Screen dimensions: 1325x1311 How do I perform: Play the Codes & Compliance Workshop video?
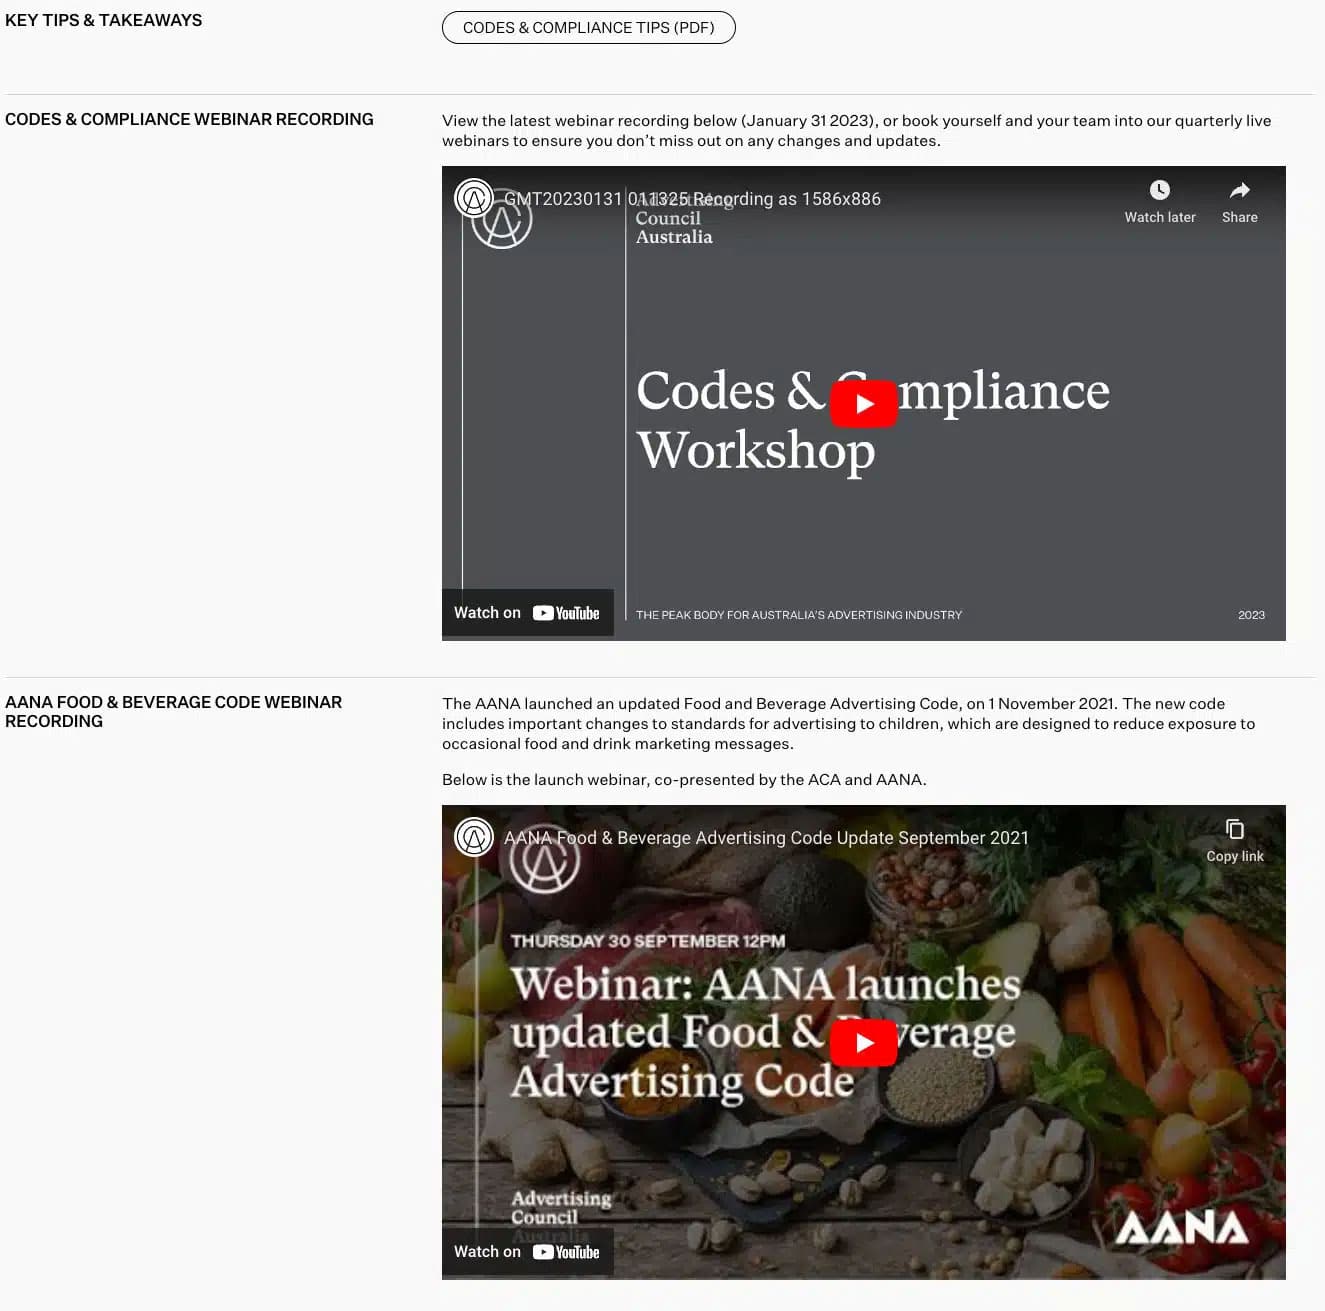click(864, 404)
